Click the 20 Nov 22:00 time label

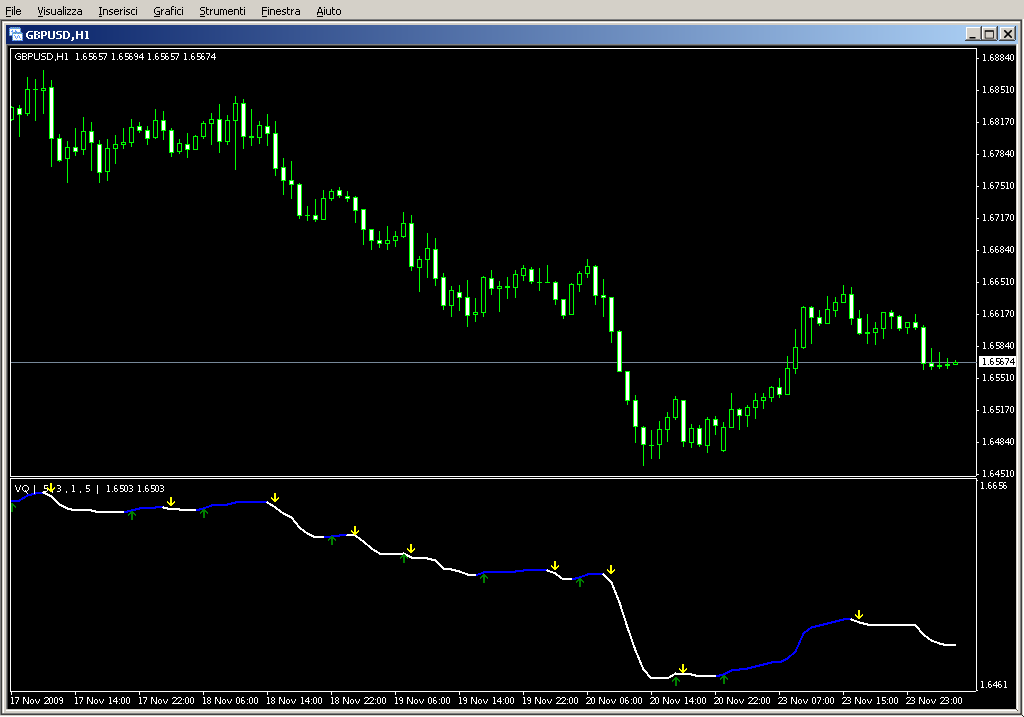(742, 701)
